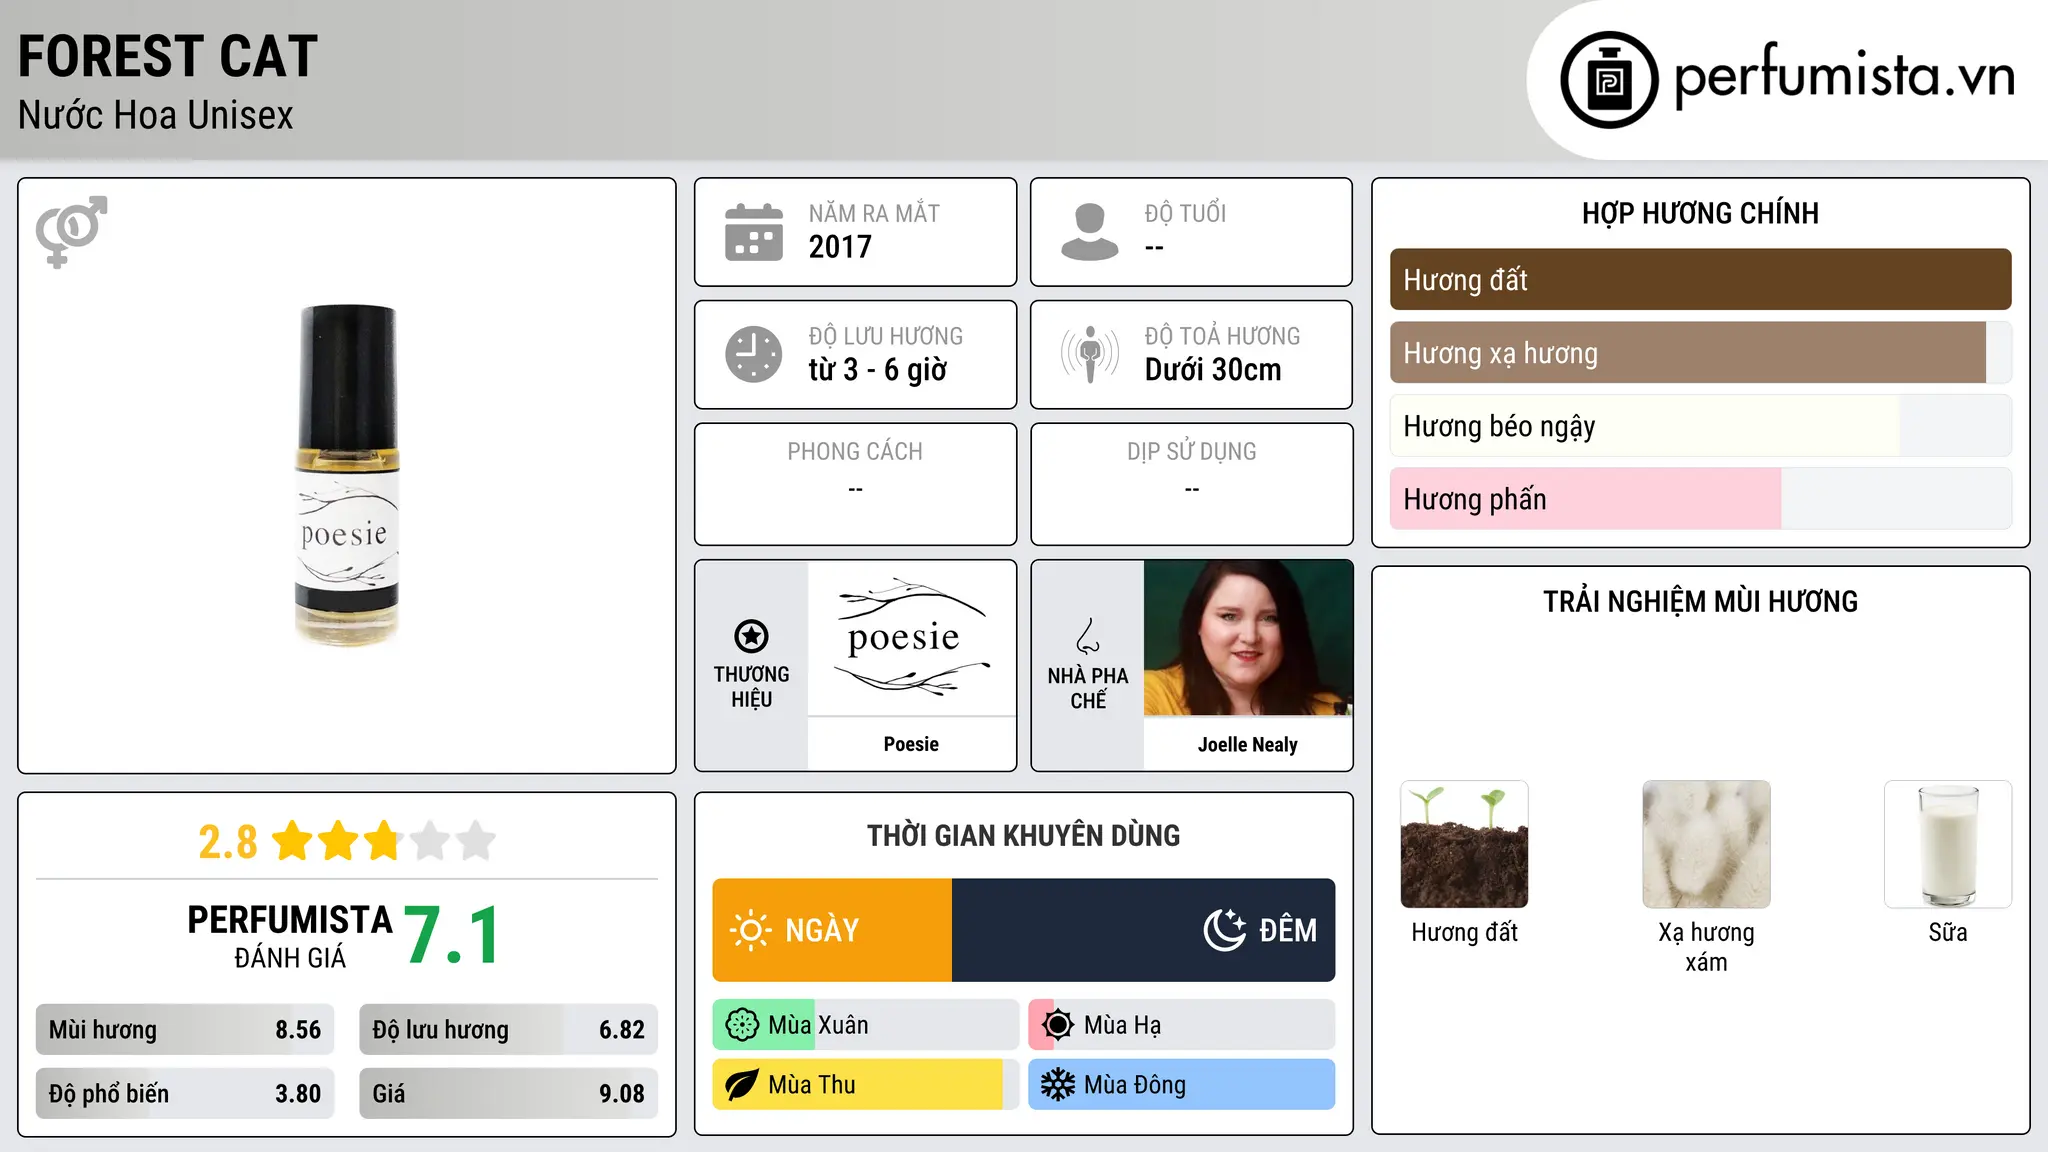Click the Mùa Hạ season bar

point(1182,1025)
